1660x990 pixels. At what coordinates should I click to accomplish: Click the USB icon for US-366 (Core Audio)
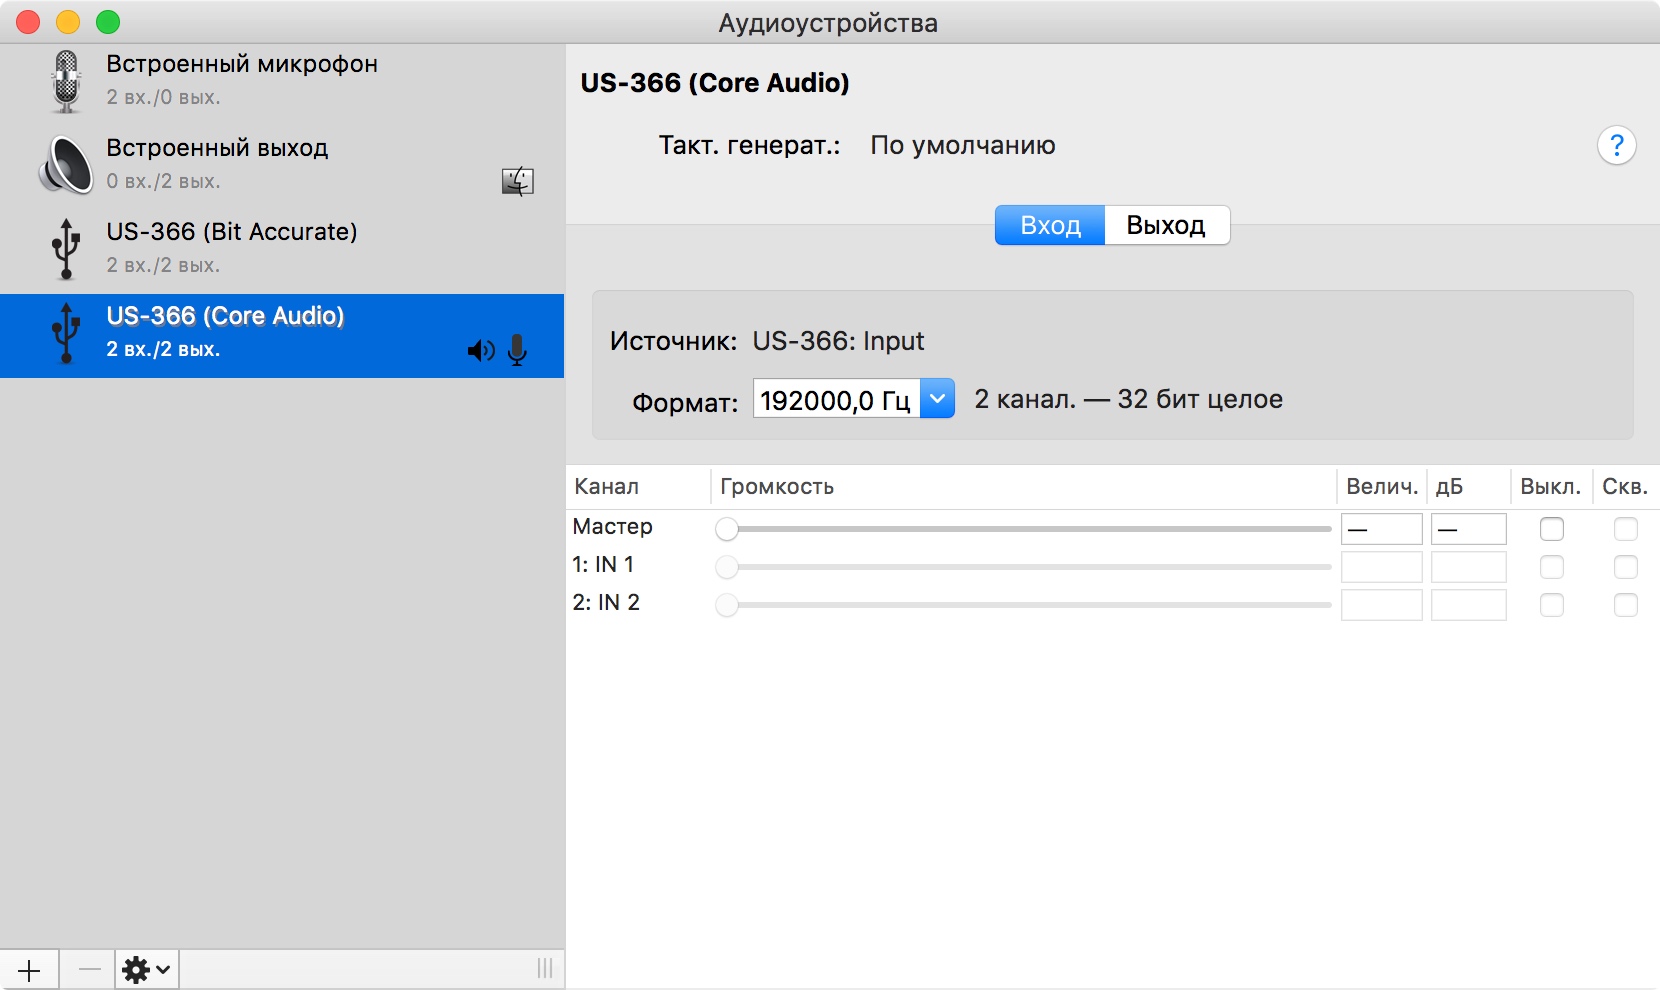click(66, 333)
